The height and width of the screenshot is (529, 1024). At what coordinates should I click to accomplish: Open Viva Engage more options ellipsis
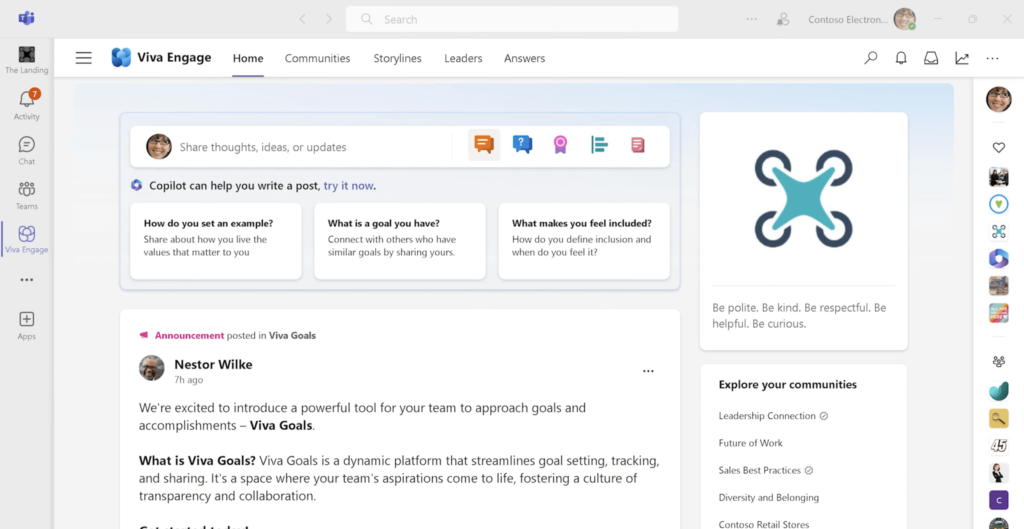993,58
